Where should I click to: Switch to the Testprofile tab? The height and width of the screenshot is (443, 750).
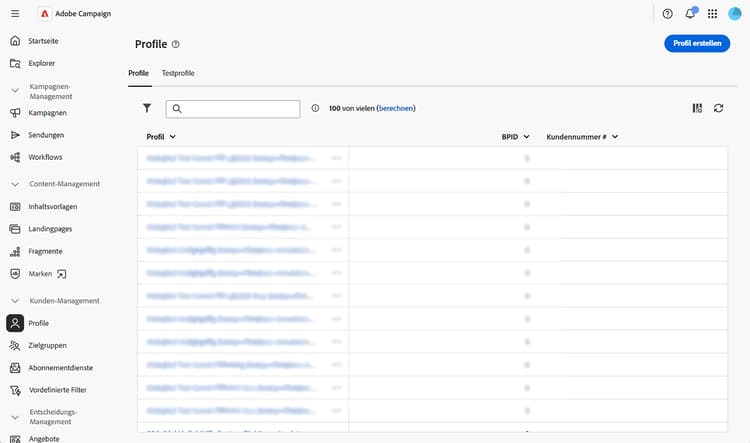(x=178, y=73)
